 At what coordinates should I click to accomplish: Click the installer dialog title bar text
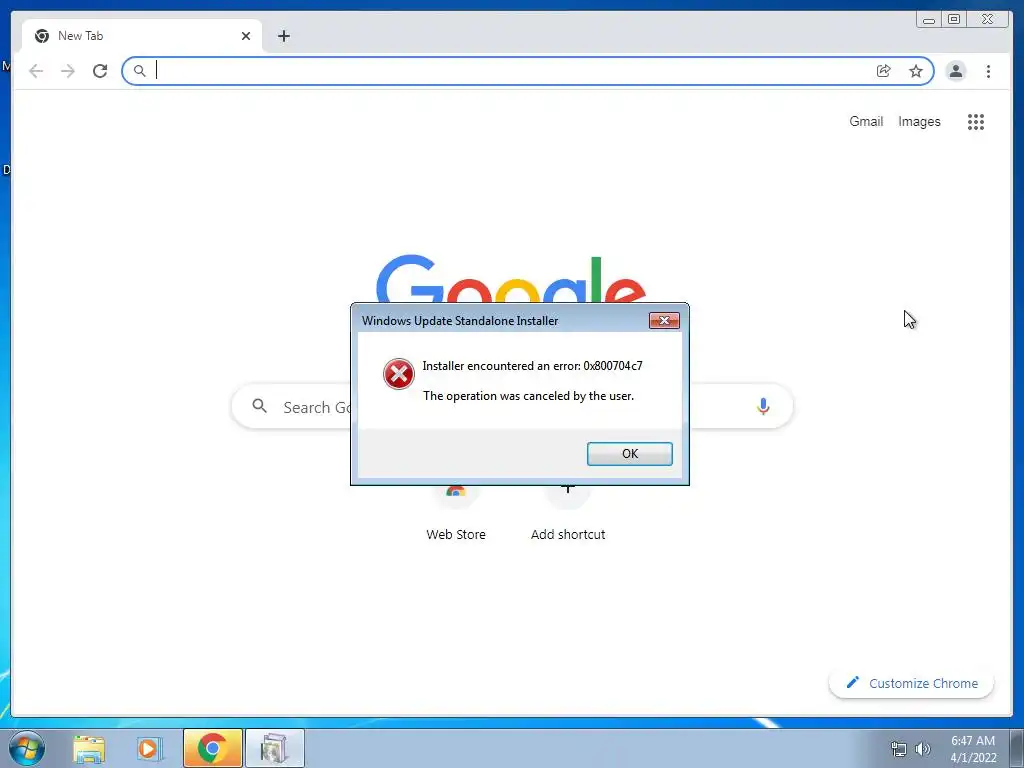(x=460, y=321)
